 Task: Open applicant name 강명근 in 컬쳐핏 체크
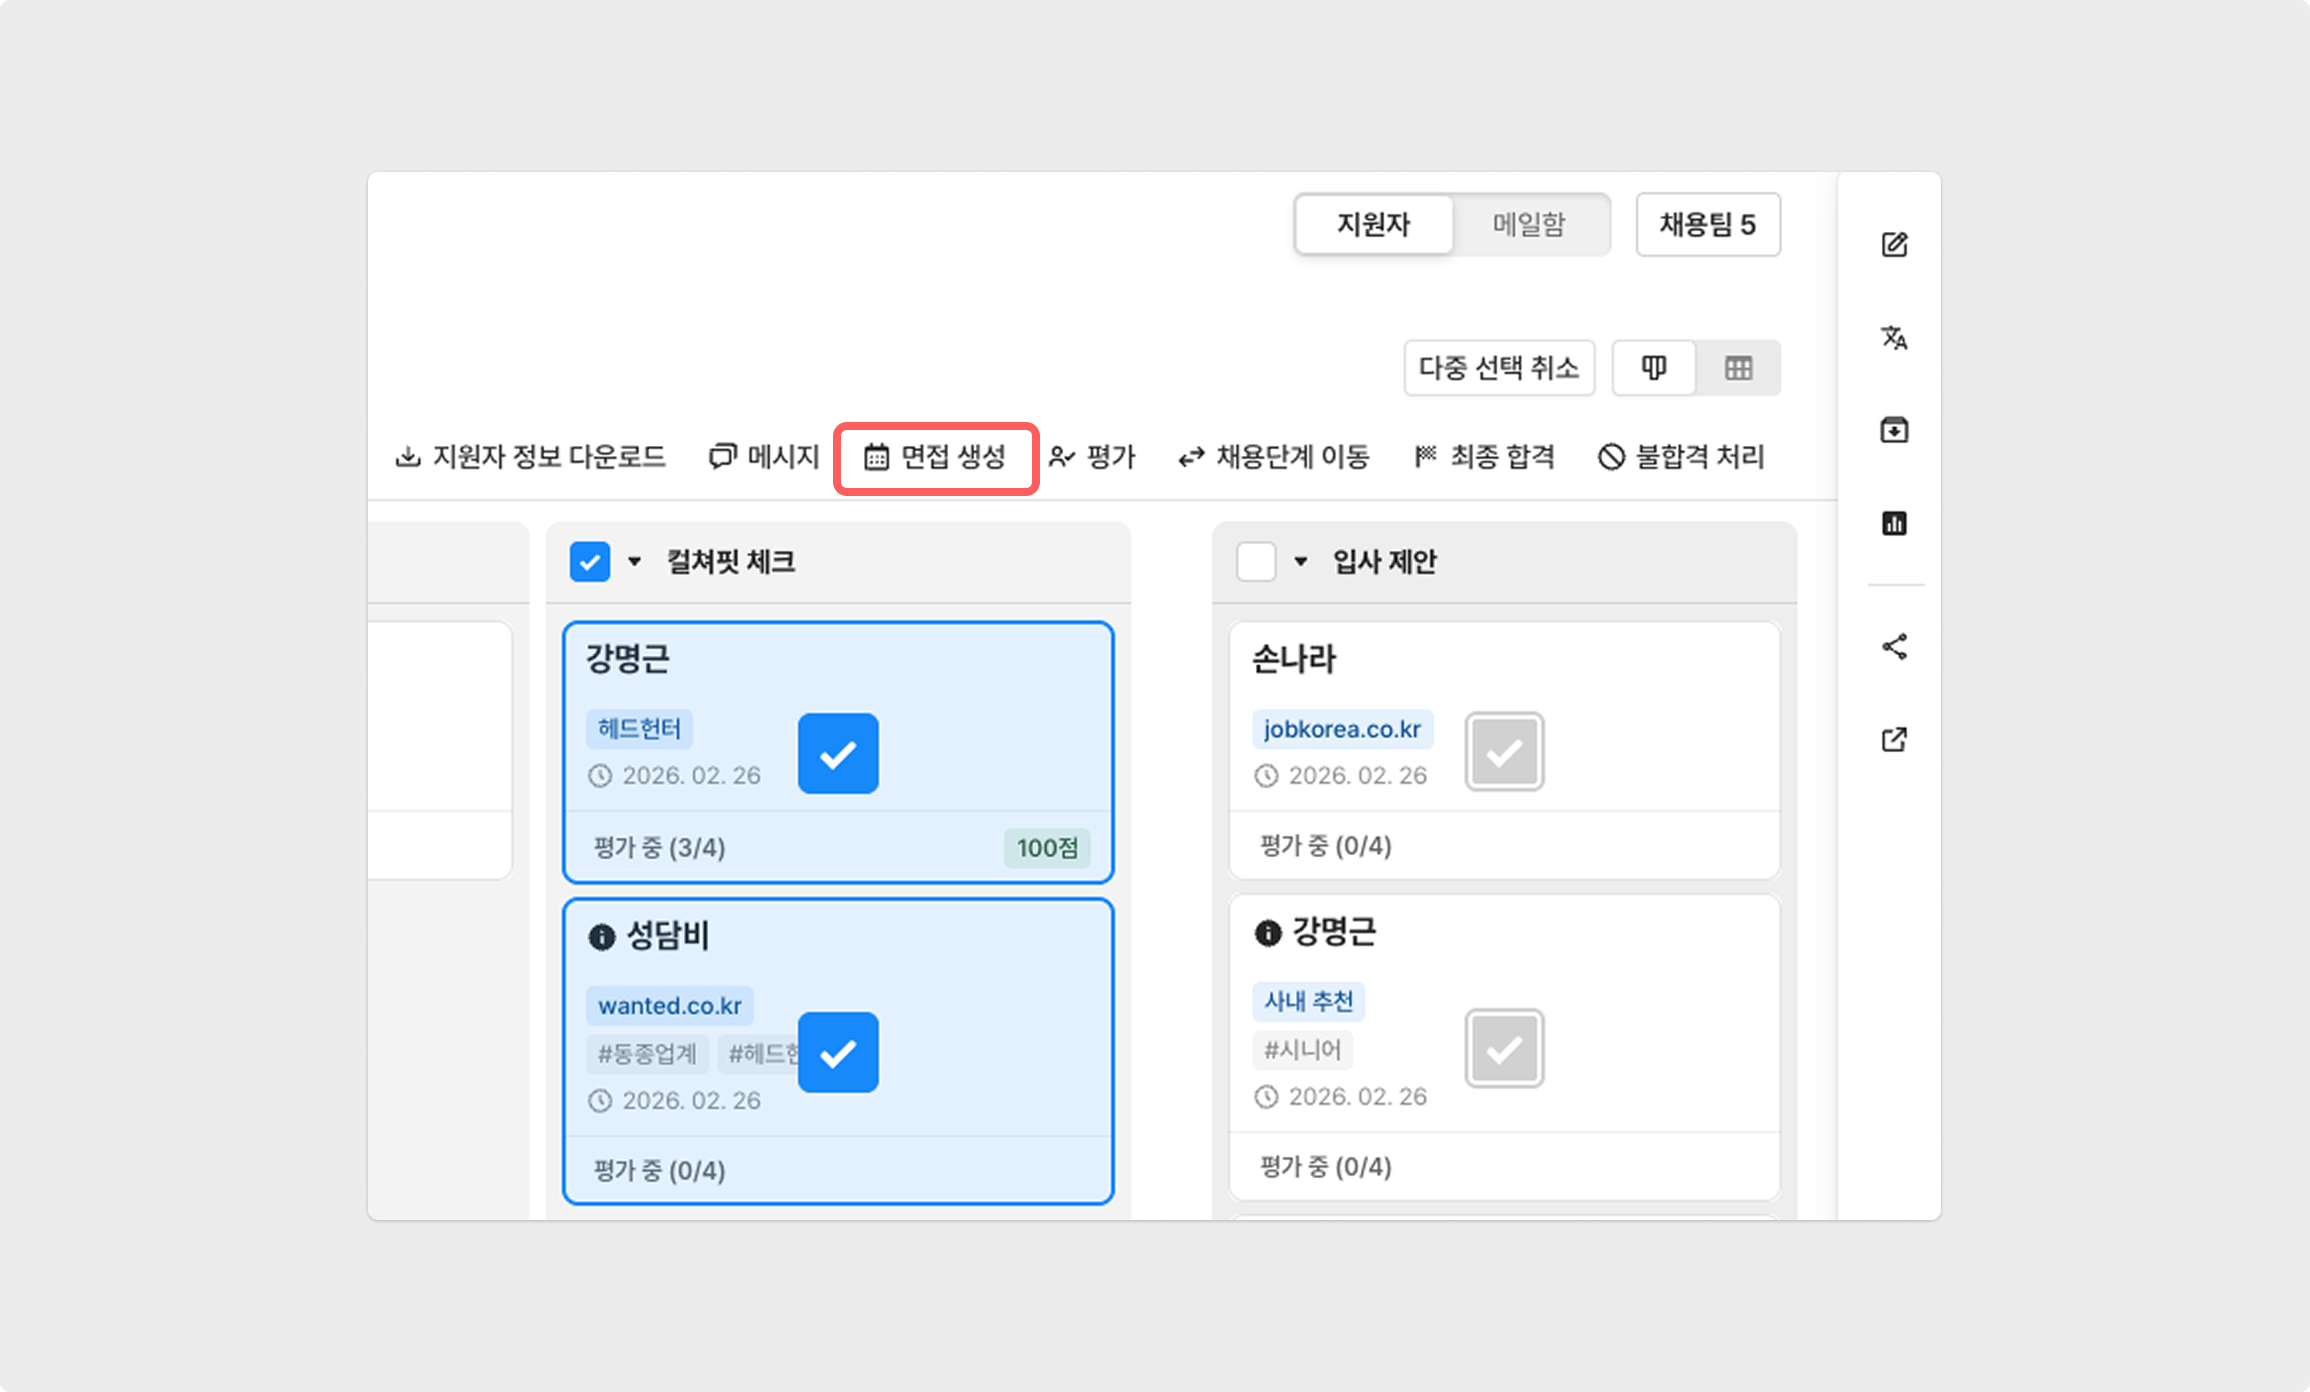[628, 659]
